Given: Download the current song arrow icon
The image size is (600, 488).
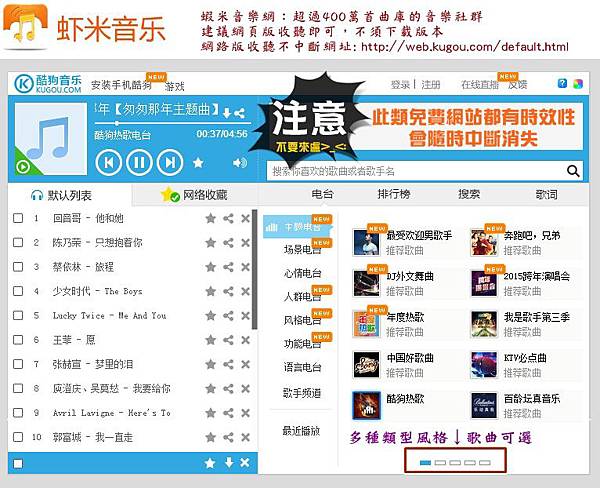Looking at the screenshot, I should (227, 113).
